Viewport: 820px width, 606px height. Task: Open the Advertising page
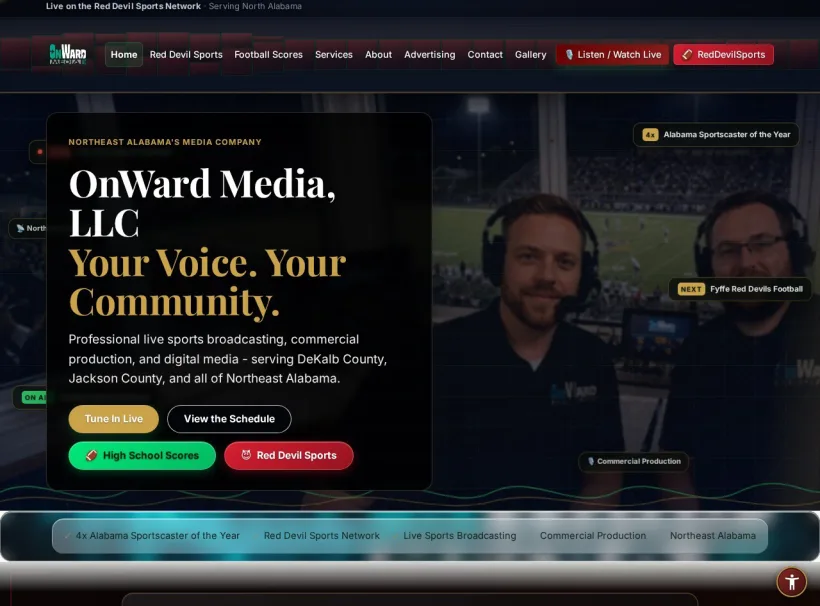[429, 54]
